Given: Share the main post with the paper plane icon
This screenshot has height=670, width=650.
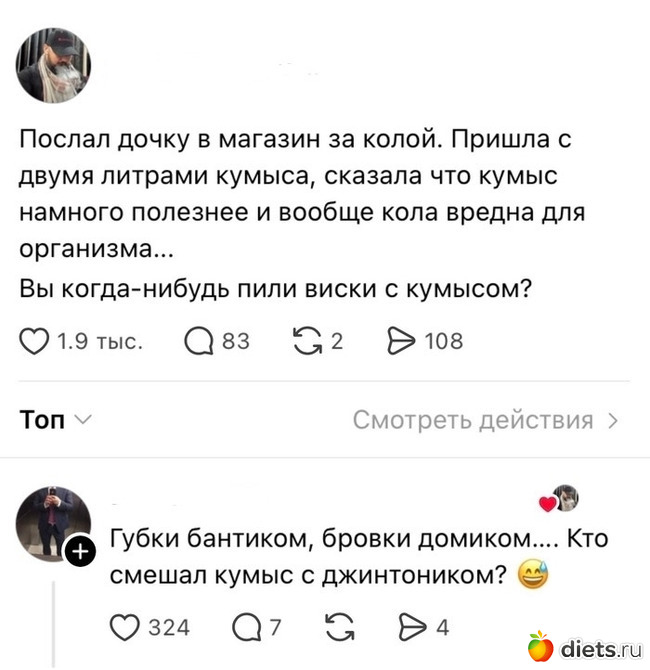Looking at the screenshot, I should click(x=401, y=341).
